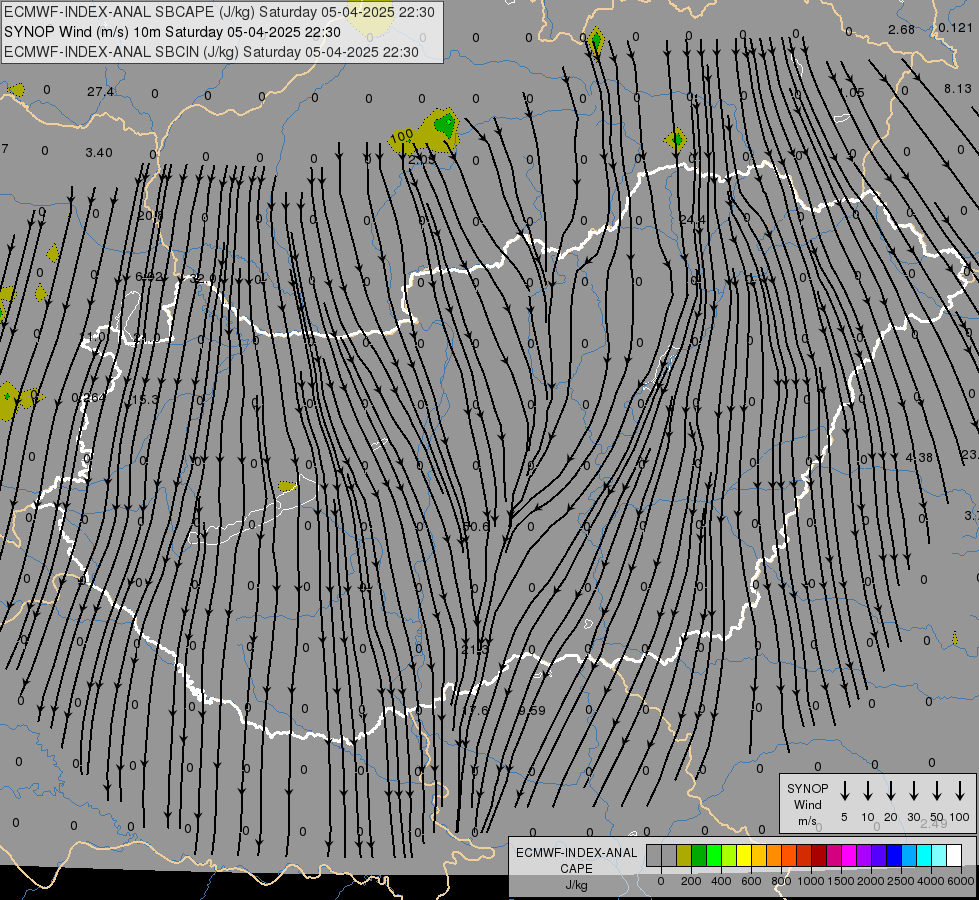The image size is (979, 900).
Task: Click the 32.0 value on the map
Action: tap(203, 278)
